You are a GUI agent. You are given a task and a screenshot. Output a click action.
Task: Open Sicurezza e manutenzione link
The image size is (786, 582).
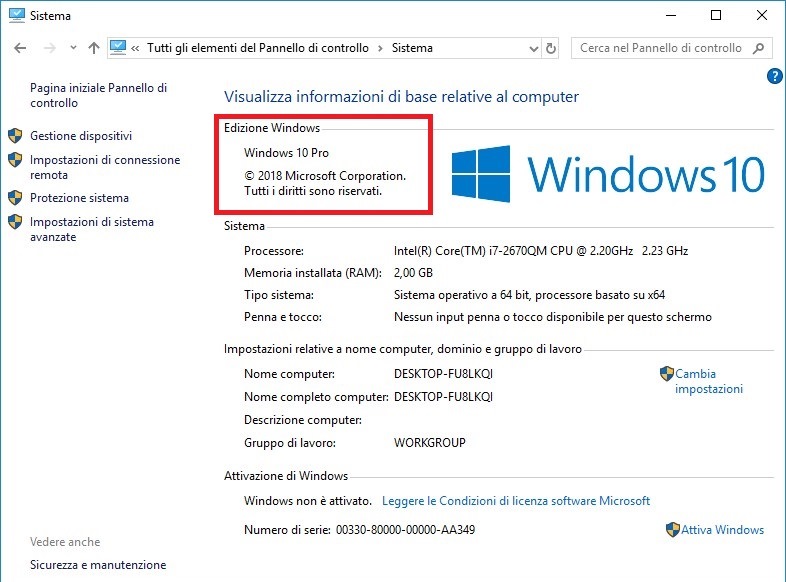[98, 565]
